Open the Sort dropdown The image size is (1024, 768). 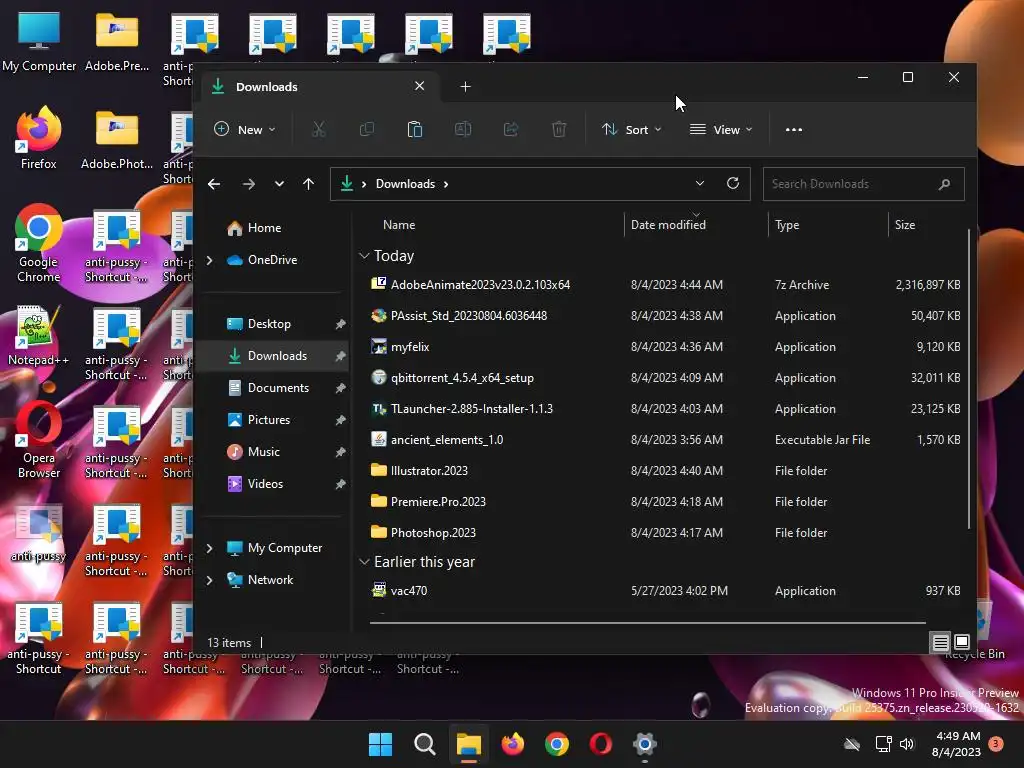coord(632,129)
